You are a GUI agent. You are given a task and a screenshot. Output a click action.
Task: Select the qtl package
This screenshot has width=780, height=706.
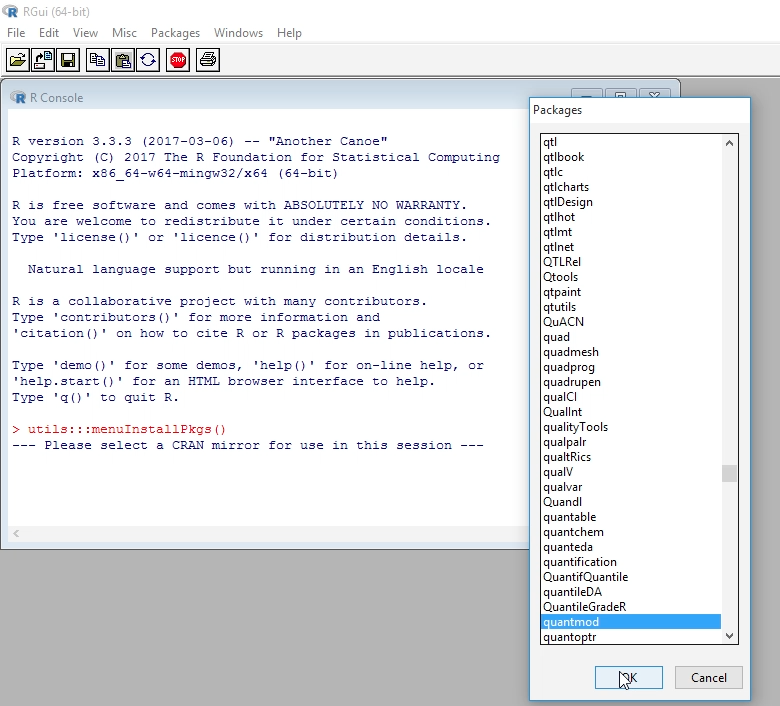coord(630,142)
